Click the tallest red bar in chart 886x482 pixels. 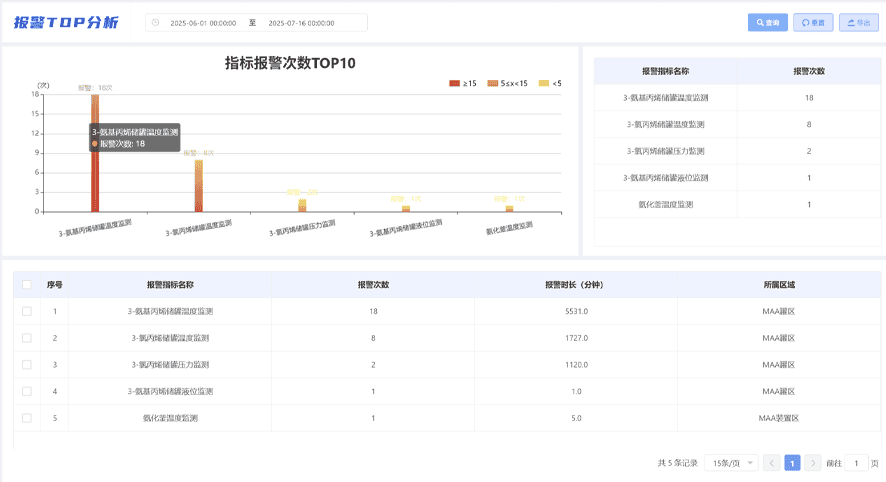pos(95,170)
